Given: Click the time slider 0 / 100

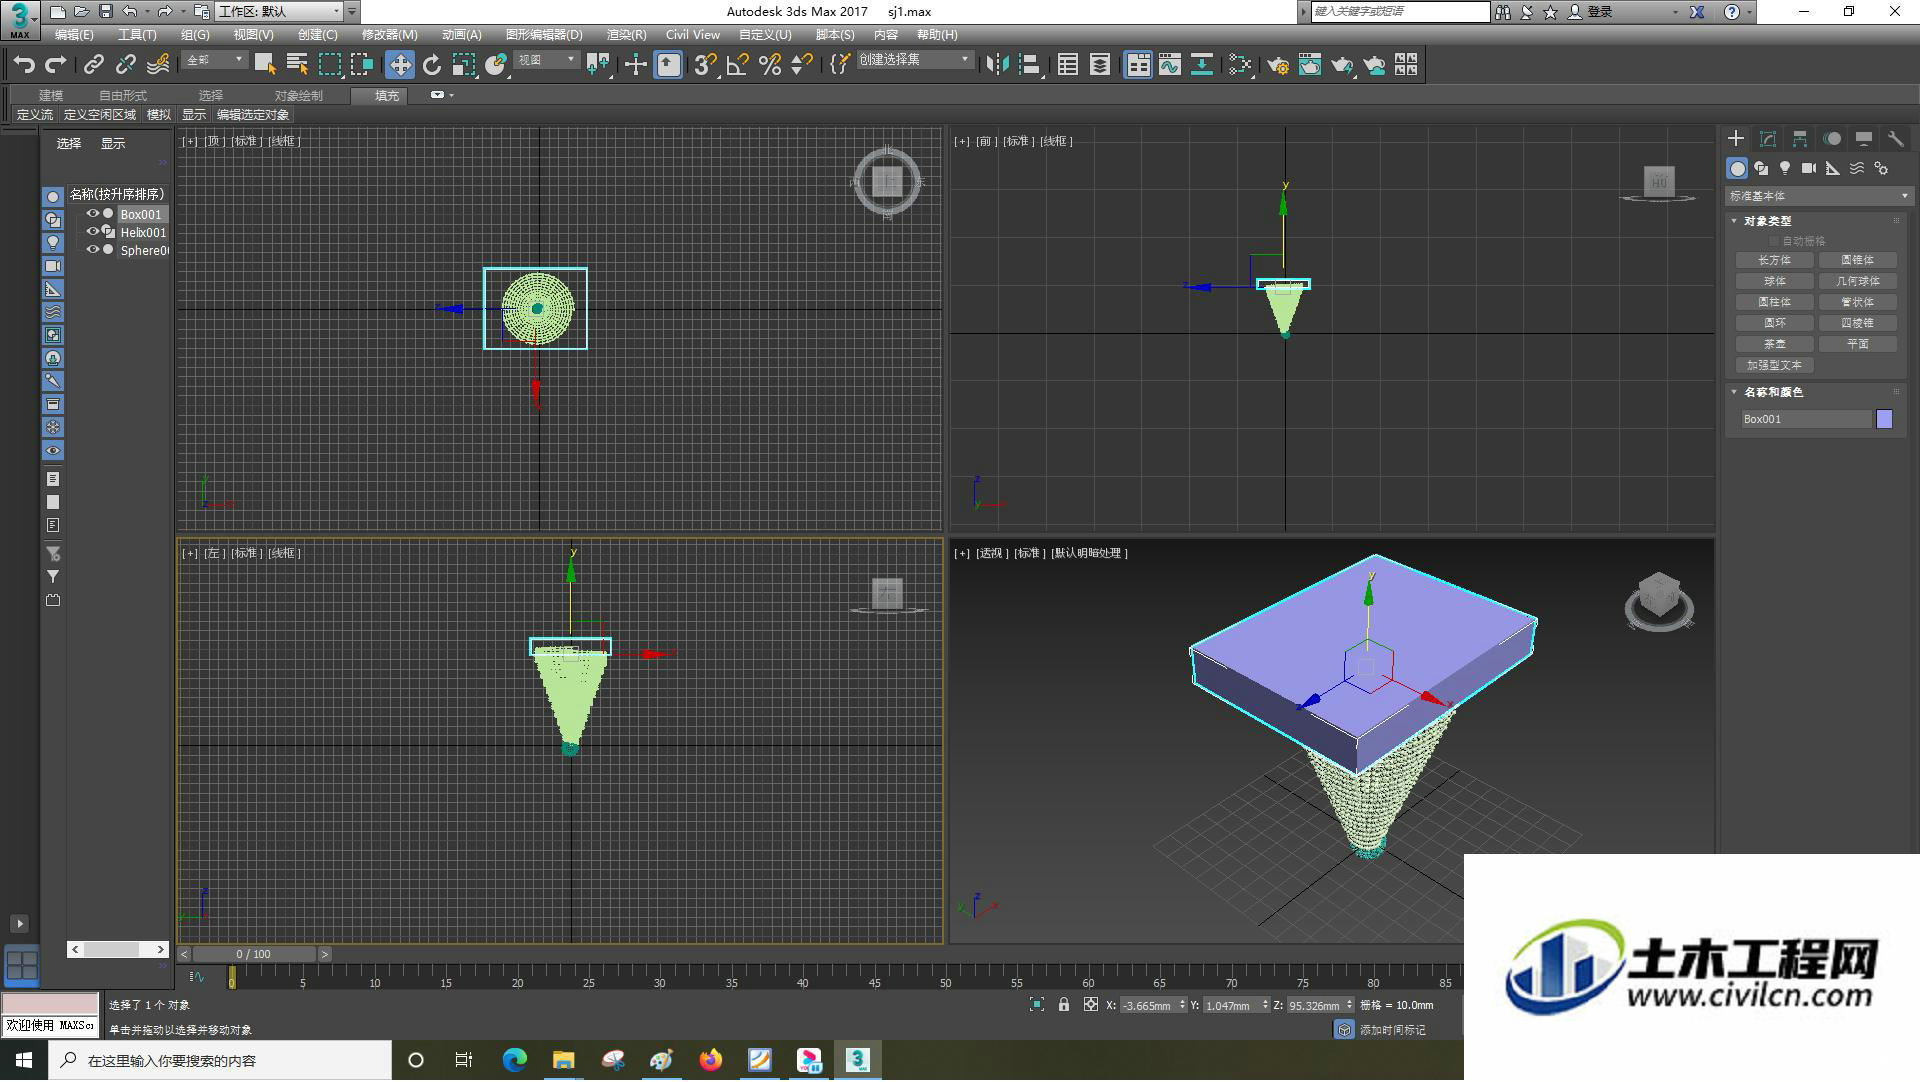Looking at the screenshot, I should 254,954.
